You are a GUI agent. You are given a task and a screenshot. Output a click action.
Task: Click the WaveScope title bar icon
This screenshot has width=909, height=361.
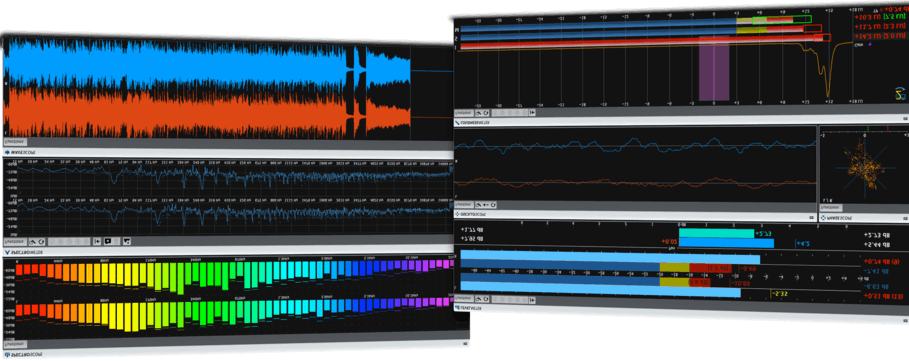click(x=7, y=152)
